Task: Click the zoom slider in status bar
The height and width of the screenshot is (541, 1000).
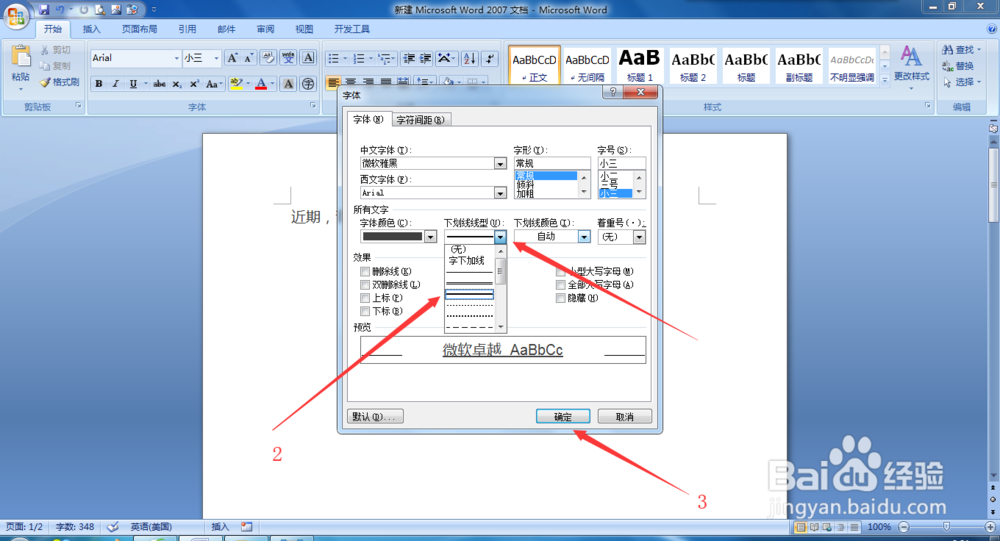Action: 946,527
